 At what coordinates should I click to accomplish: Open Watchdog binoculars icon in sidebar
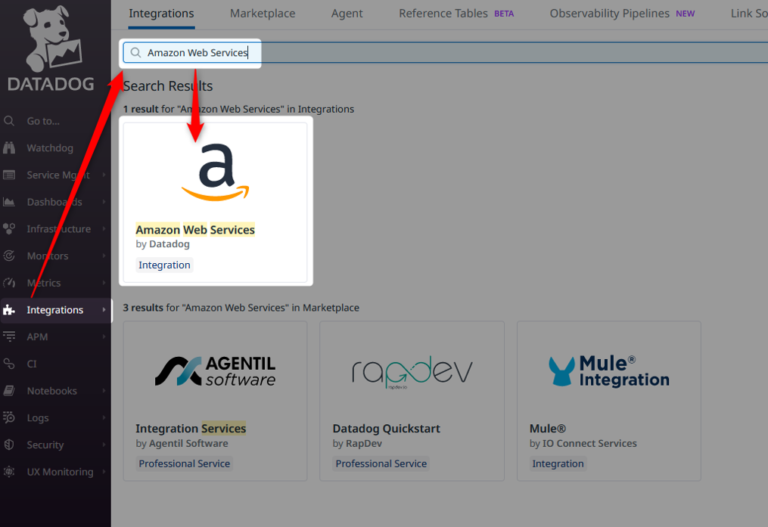coord(9,148)
